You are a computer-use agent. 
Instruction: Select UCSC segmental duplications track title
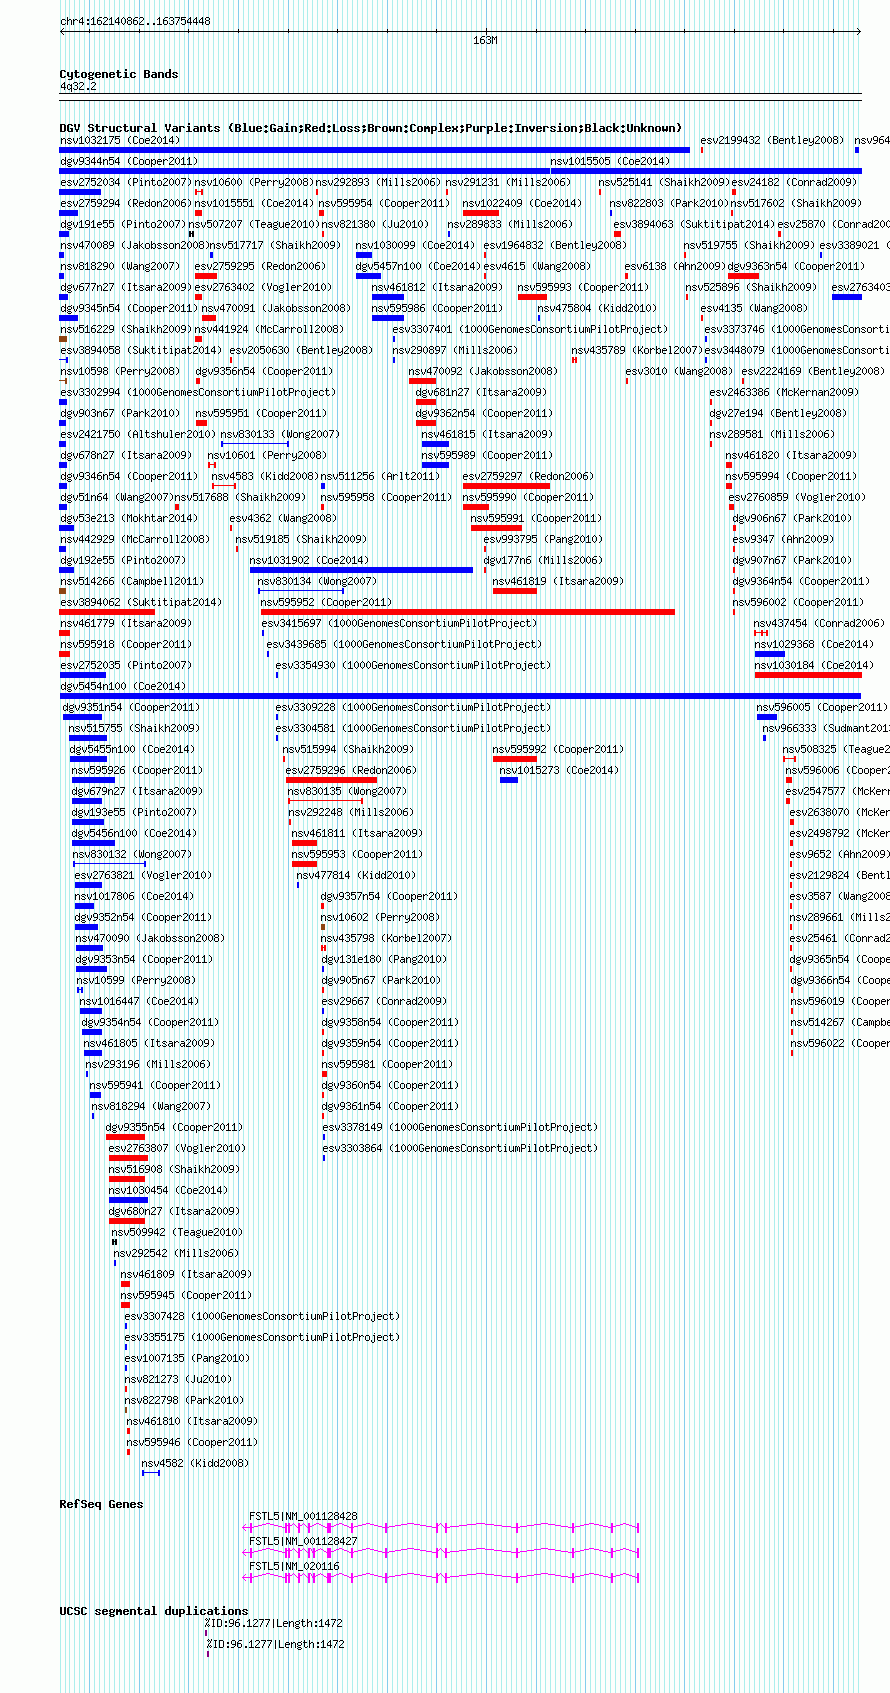point(154,1611)
